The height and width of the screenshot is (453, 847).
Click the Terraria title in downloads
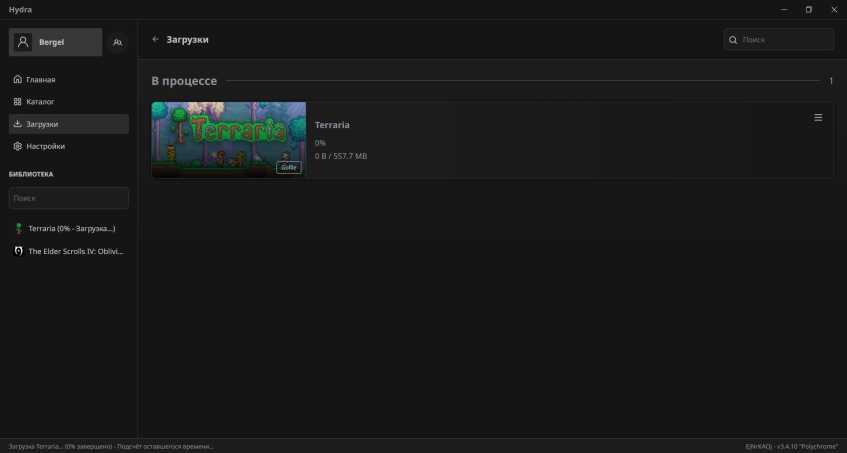332,125
